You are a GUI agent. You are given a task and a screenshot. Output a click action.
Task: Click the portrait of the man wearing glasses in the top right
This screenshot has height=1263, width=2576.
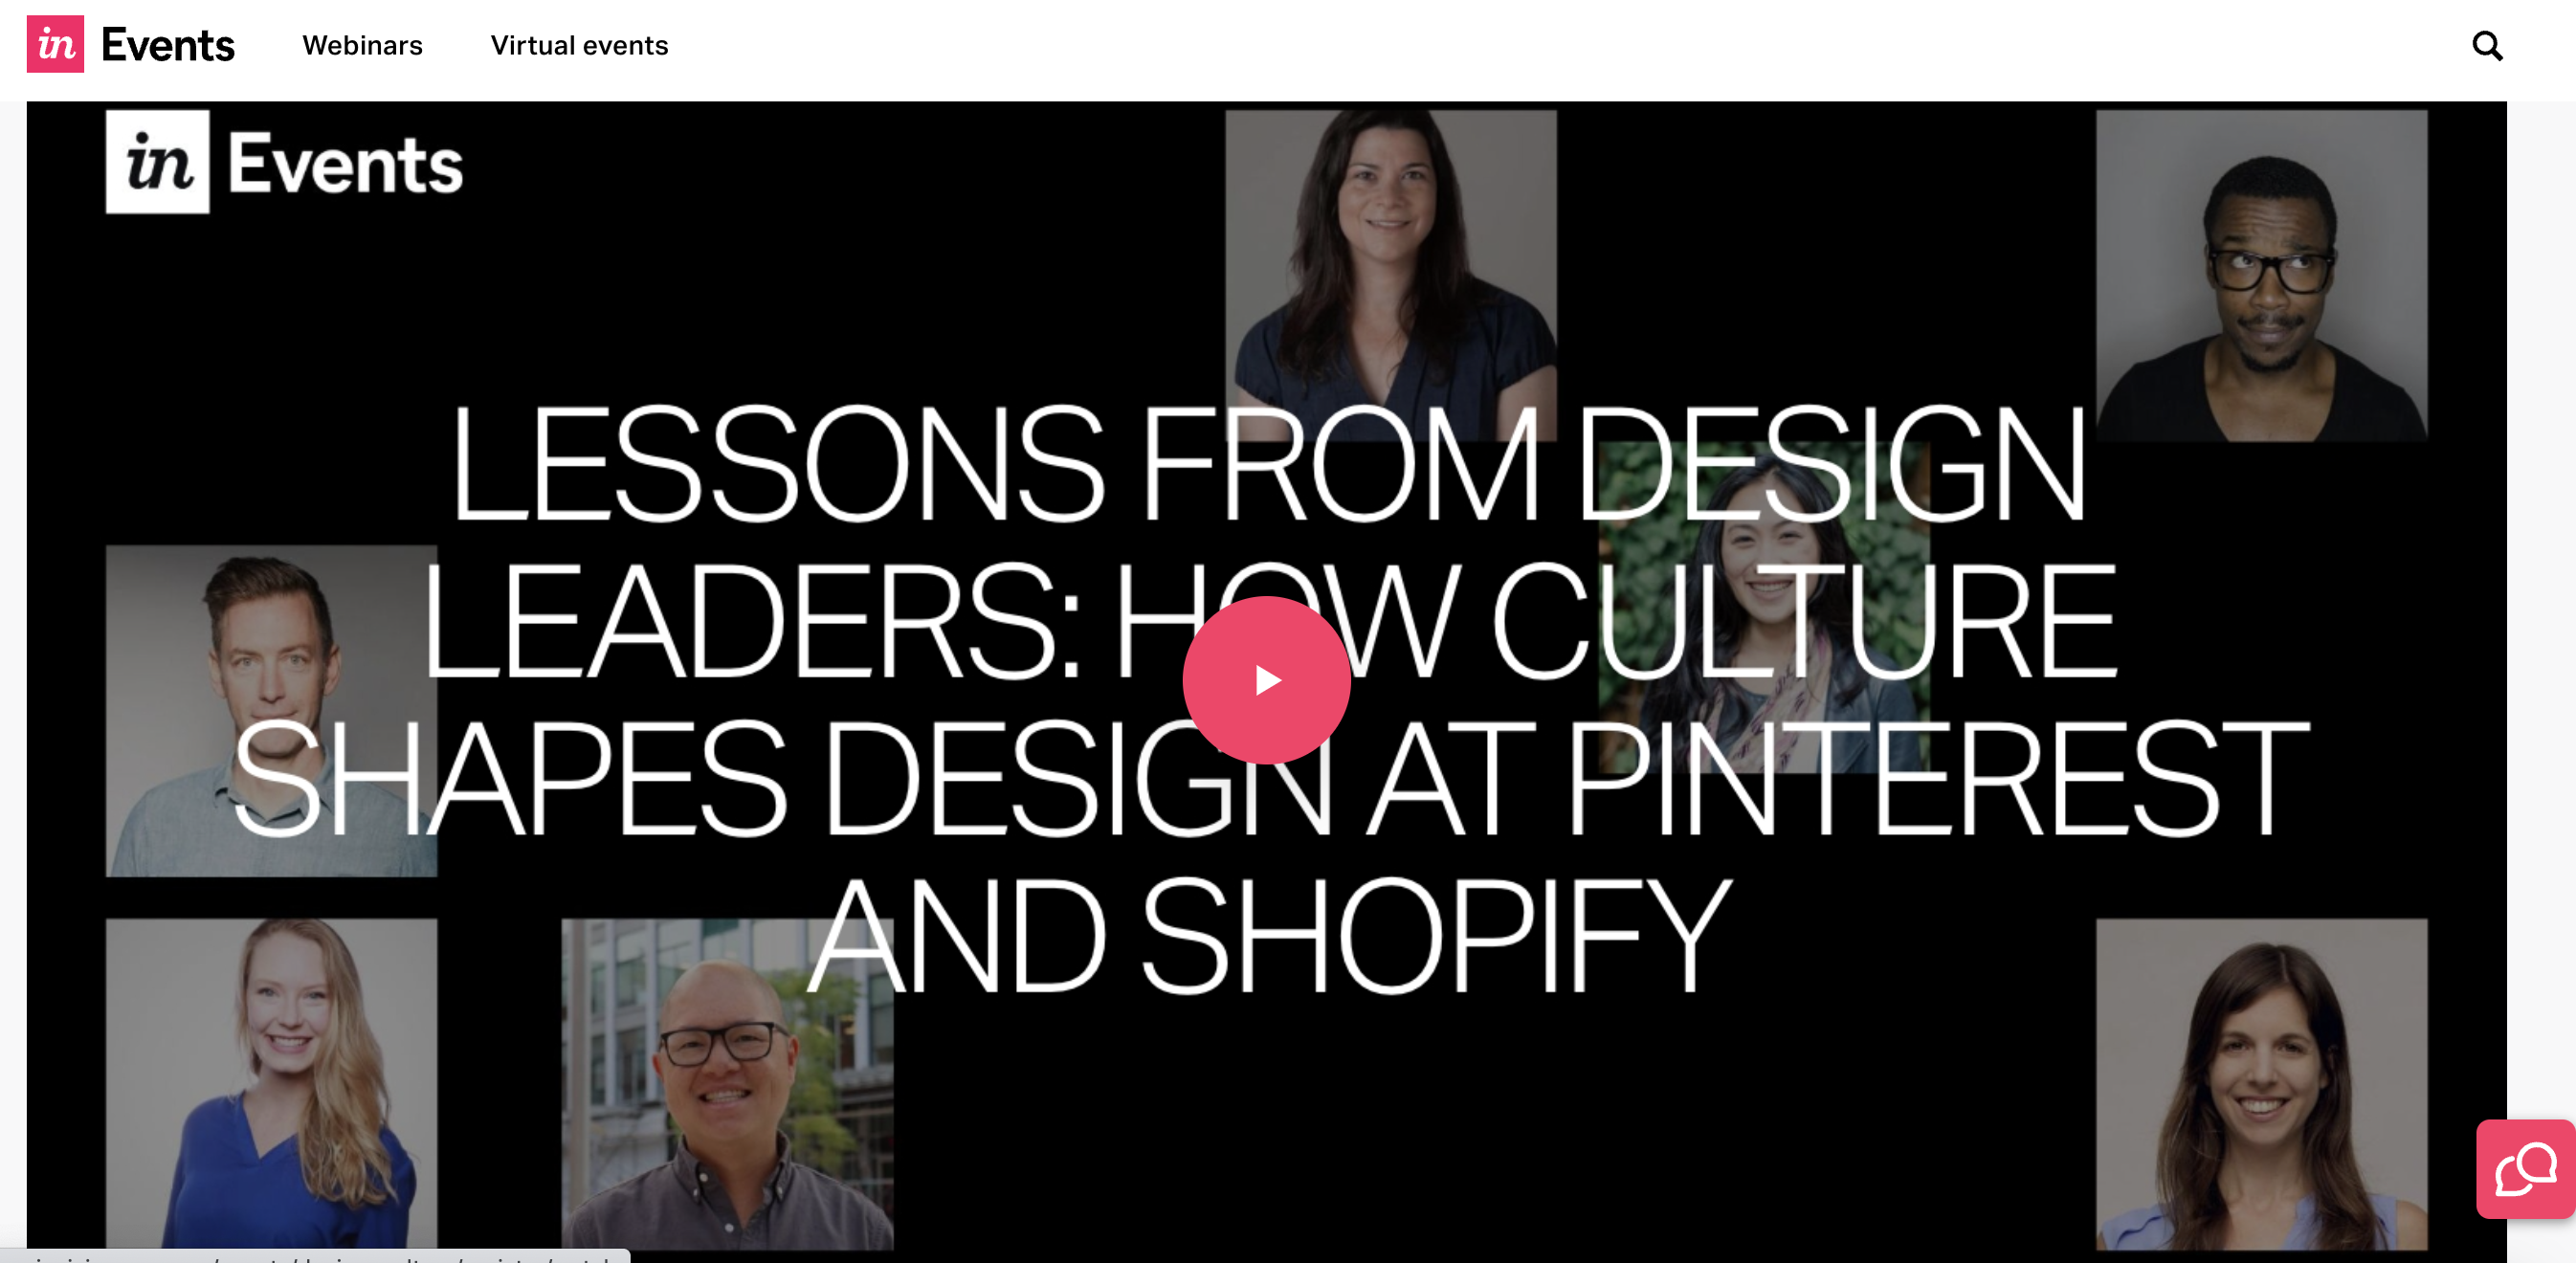(2261, 275)
